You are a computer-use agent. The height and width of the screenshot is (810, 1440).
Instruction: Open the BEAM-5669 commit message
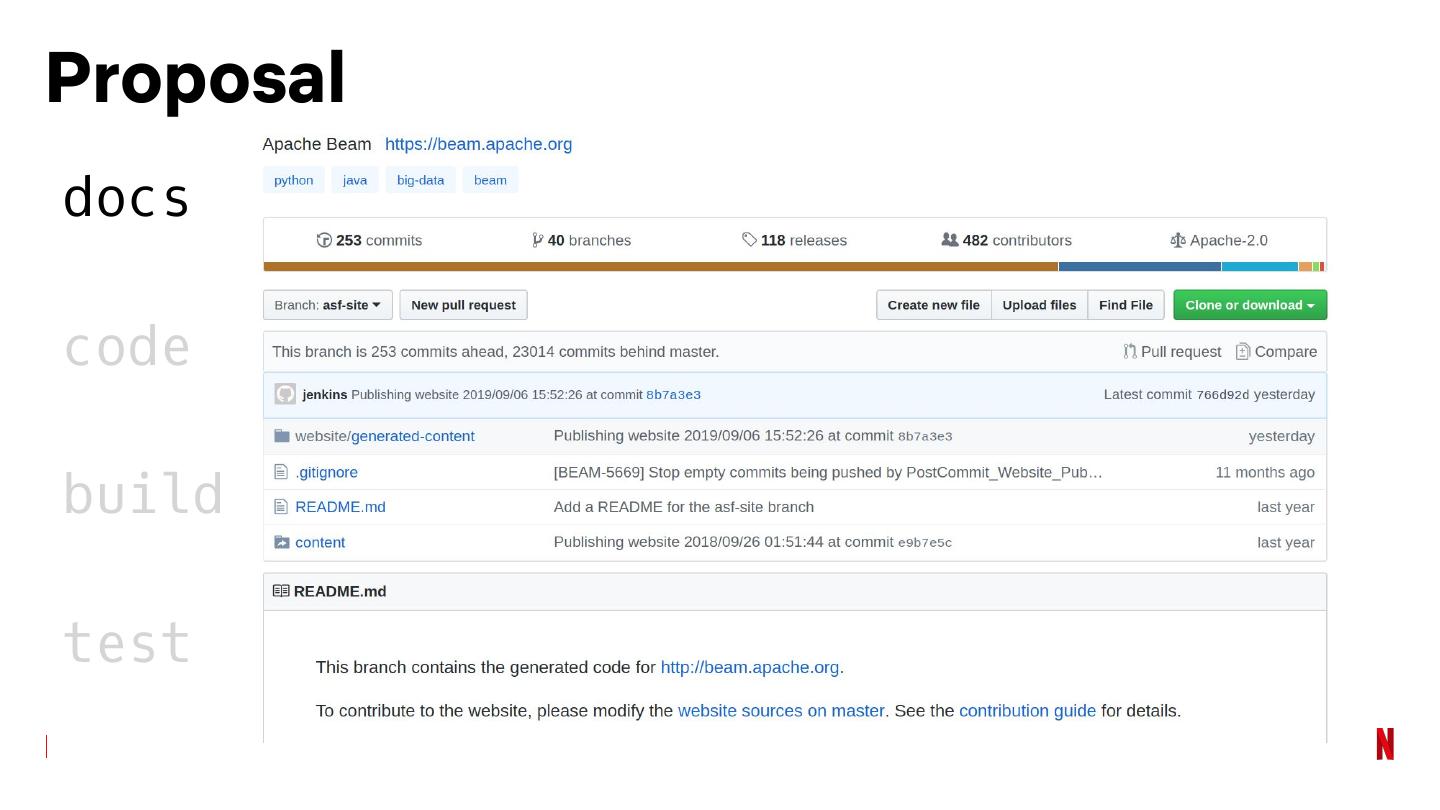(828, 472)
